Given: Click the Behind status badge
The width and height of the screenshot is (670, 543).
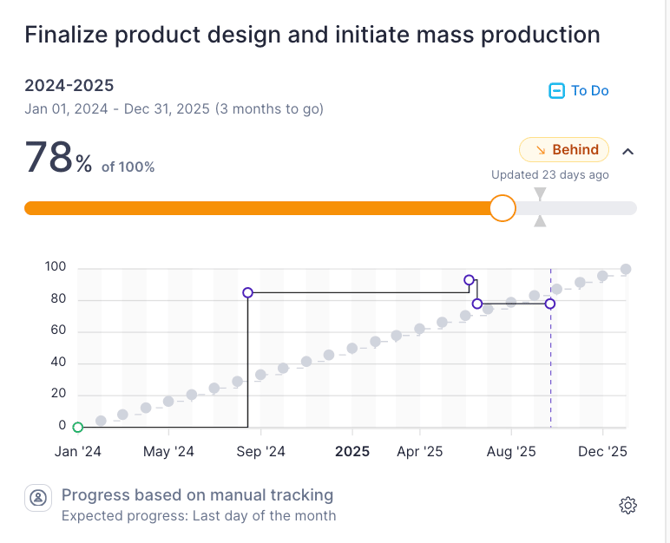Looking at the screenshot, I should click(x=564, y=150).
